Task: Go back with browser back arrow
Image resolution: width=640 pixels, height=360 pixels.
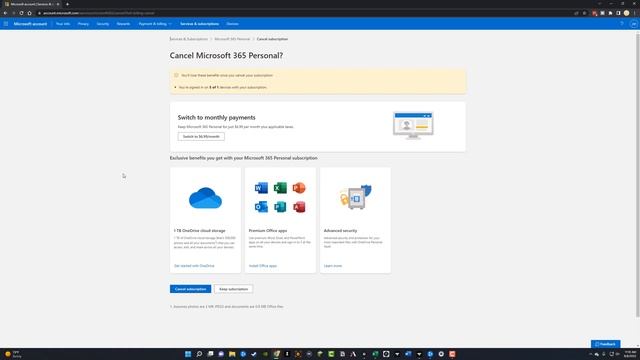Action: click(5, 13)
